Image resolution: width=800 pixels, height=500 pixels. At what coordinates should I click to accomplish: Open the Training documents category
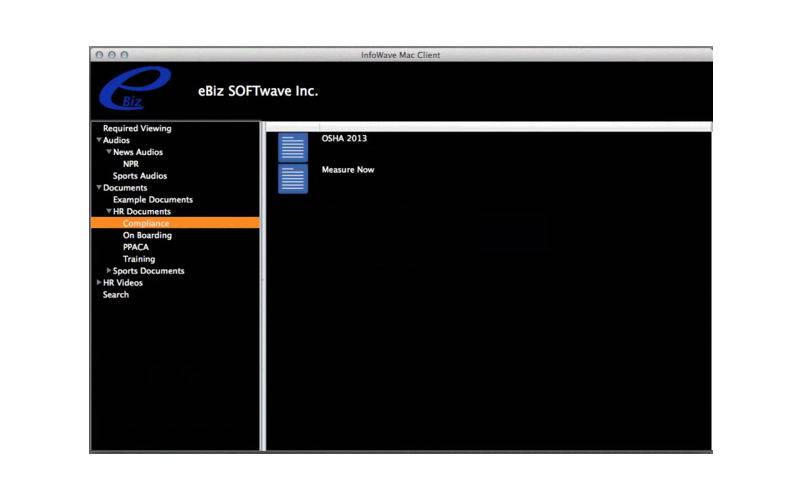tap(139, 259)
